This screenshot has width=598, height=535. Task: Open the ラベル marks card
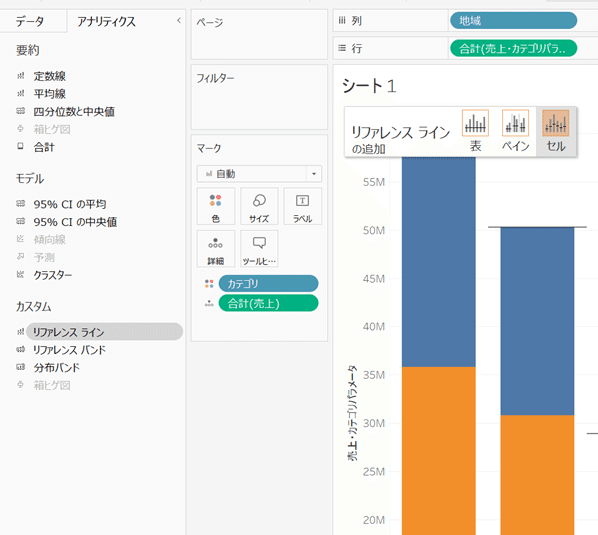point(302,206)
